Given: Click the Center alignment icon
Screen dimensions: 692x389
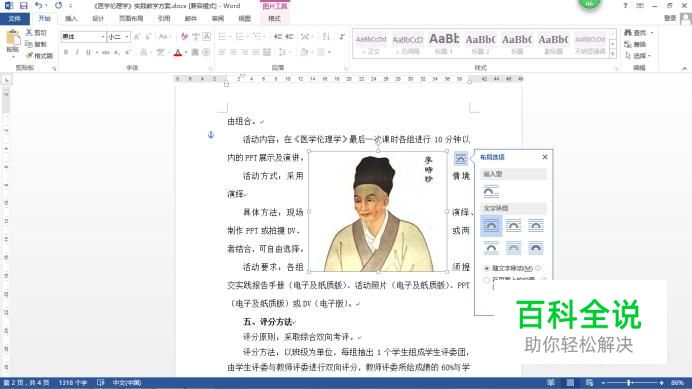Looking at the screenshot, I should point(233,53).
